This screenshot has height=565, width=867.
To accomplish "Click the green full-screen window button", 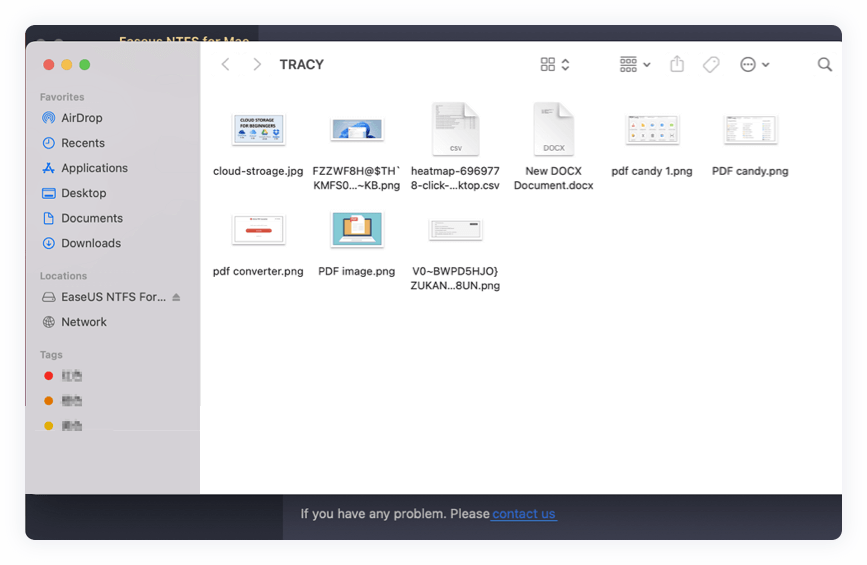I will (x=85, y=65).
